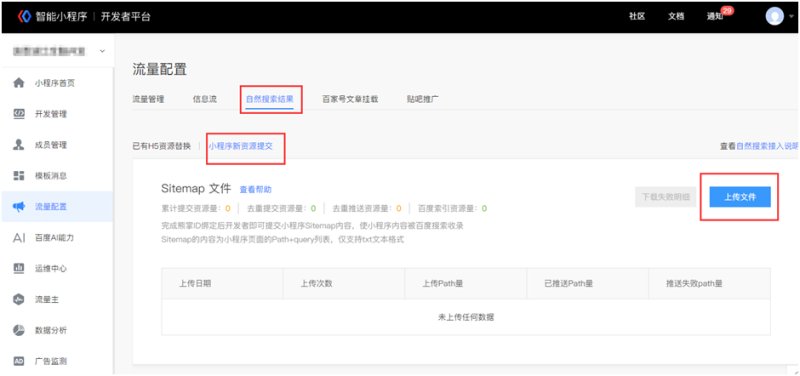Screen dimensions: 800x376
Task: Click the 模板消息 grid icon
Action: (x=19, y=176)
